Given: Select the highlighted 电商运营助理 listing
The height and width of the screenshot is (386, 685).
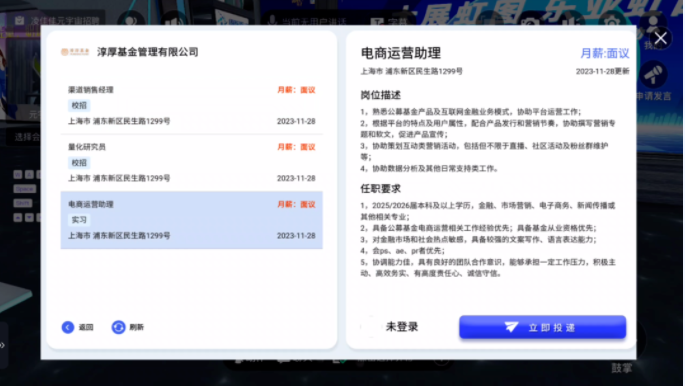Looking at the screenshot, I should (192, 220).
